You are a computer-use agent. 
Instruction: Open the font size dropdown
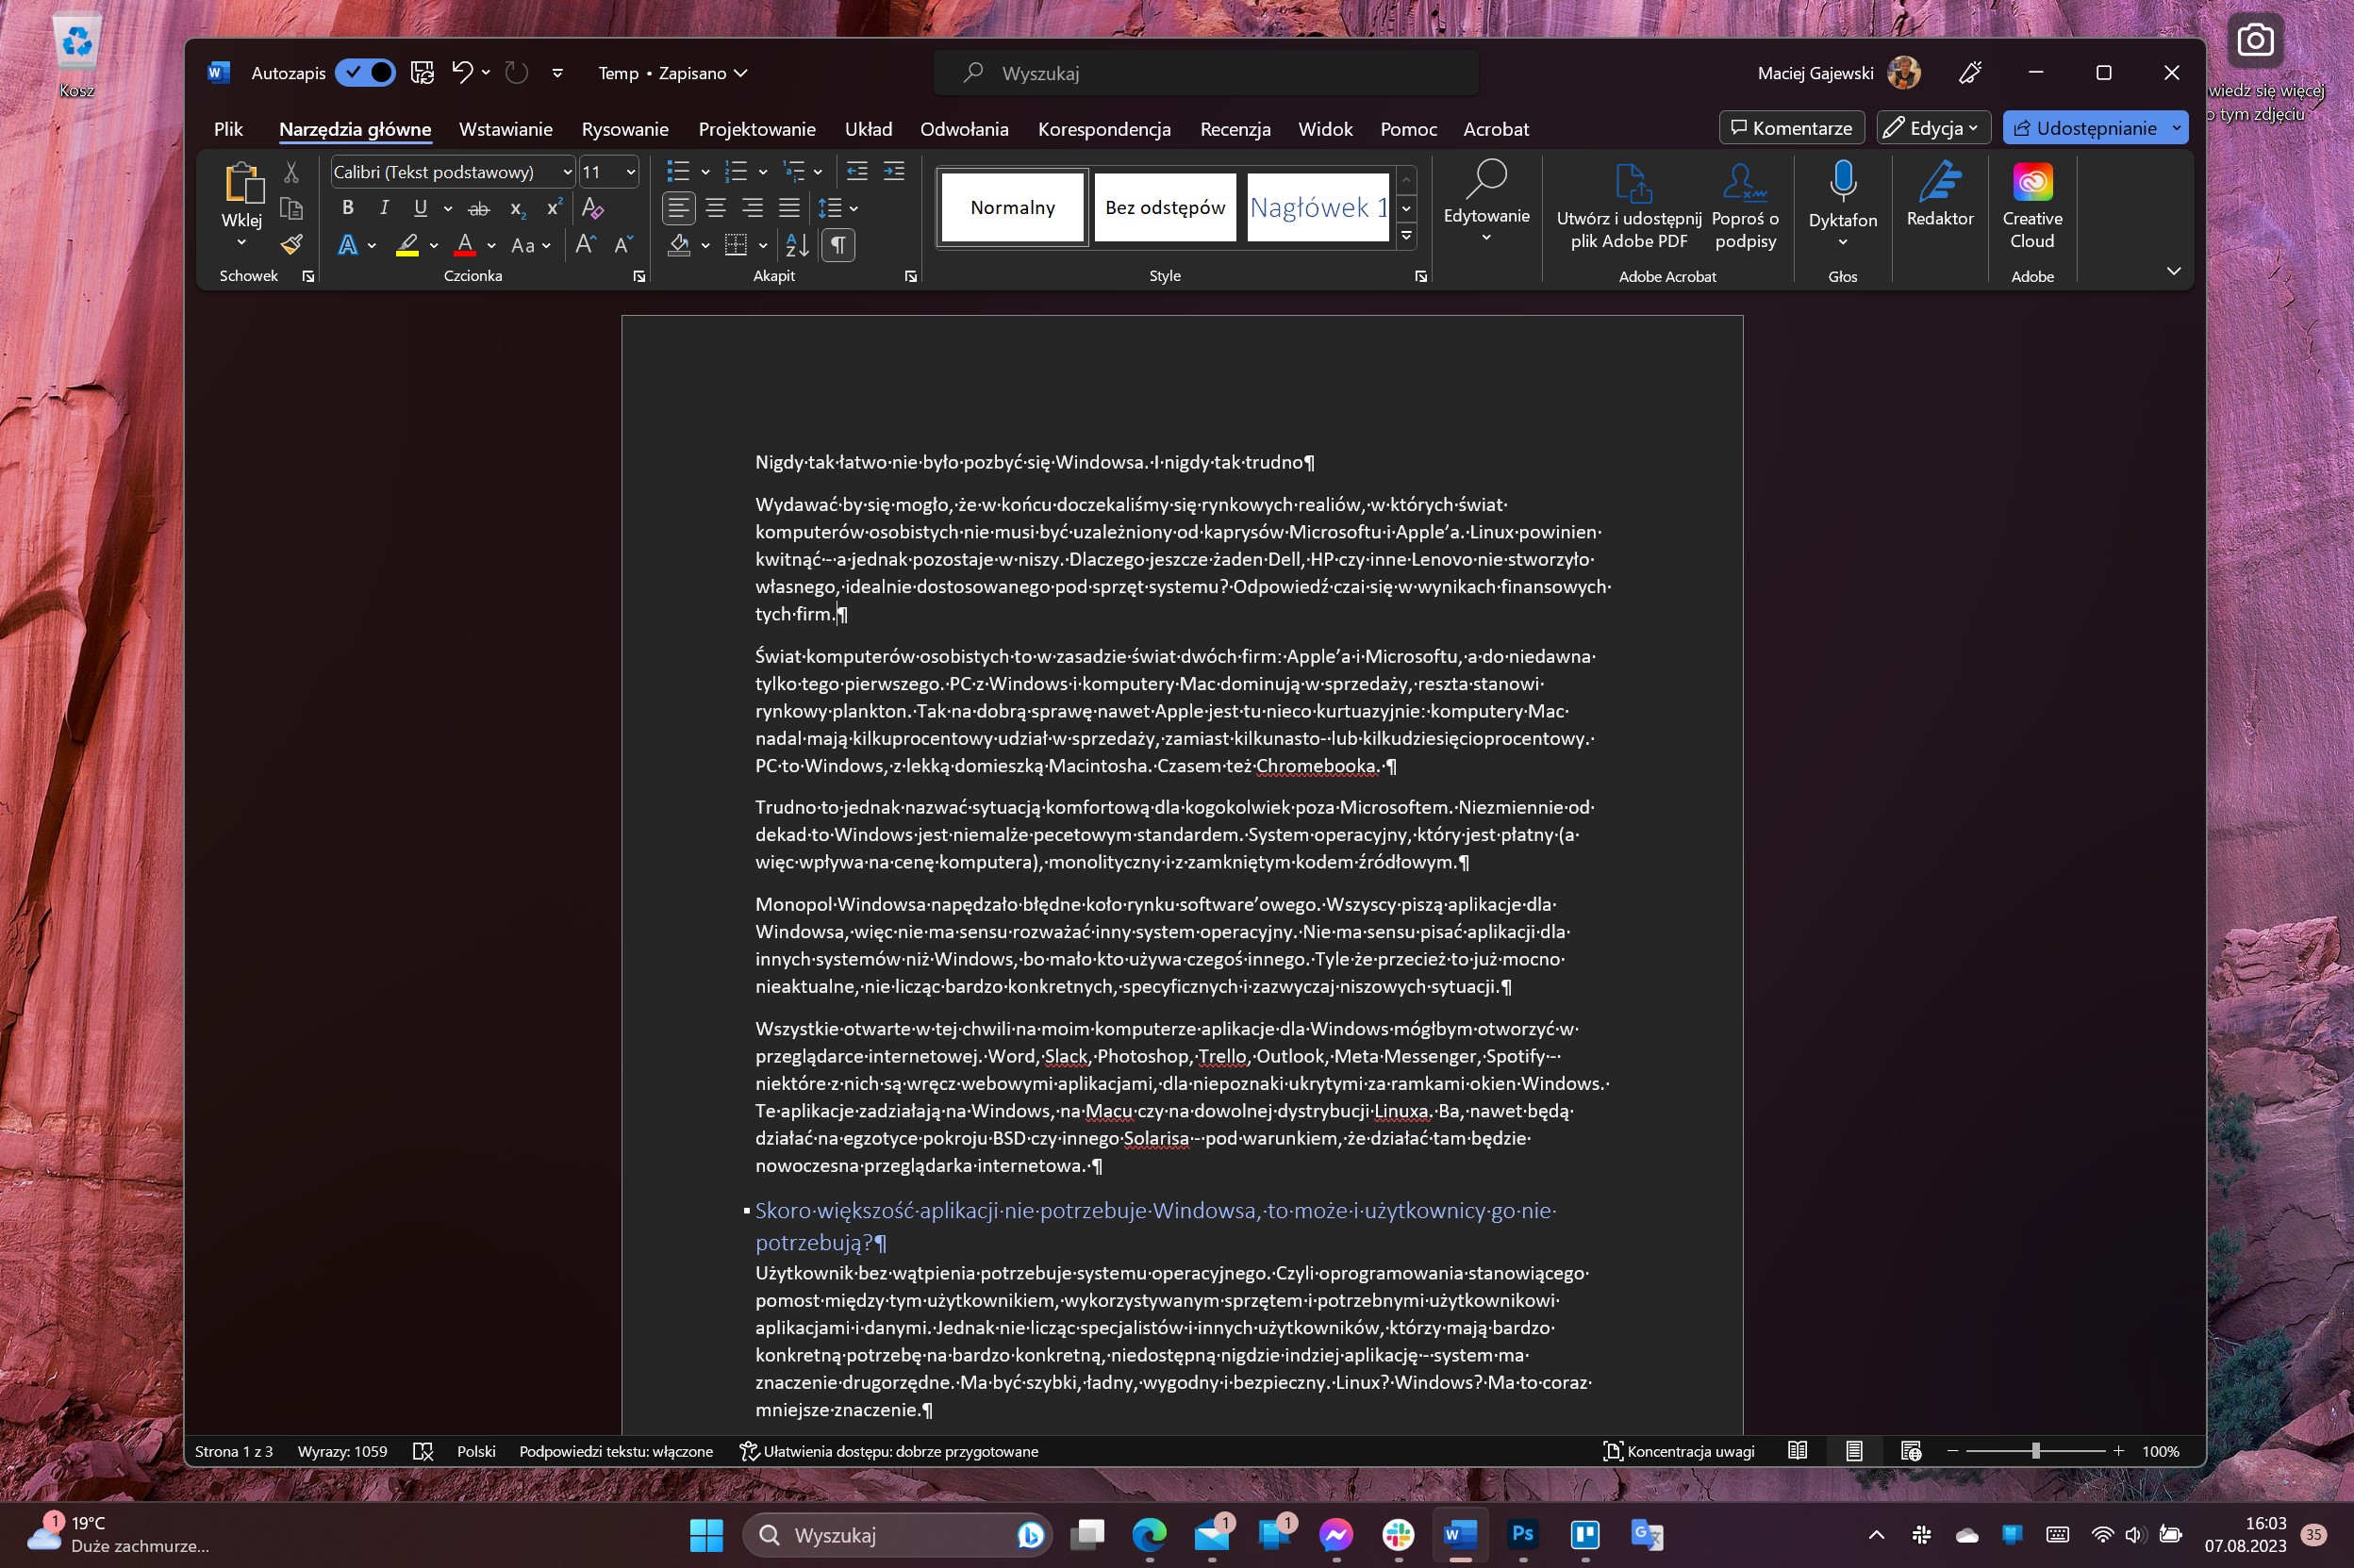(630, 172)
